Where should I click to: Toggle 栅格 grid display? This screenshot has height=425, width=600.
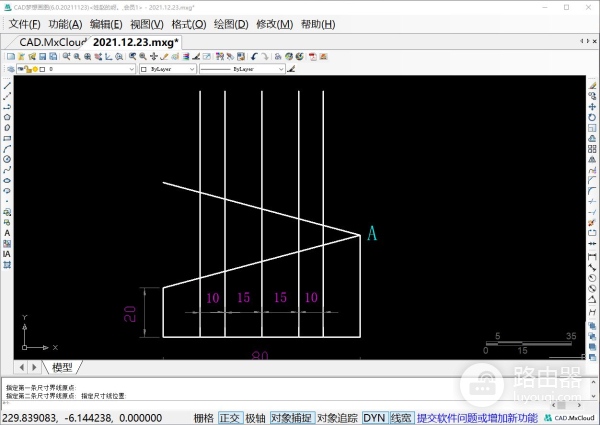(203, 417)
